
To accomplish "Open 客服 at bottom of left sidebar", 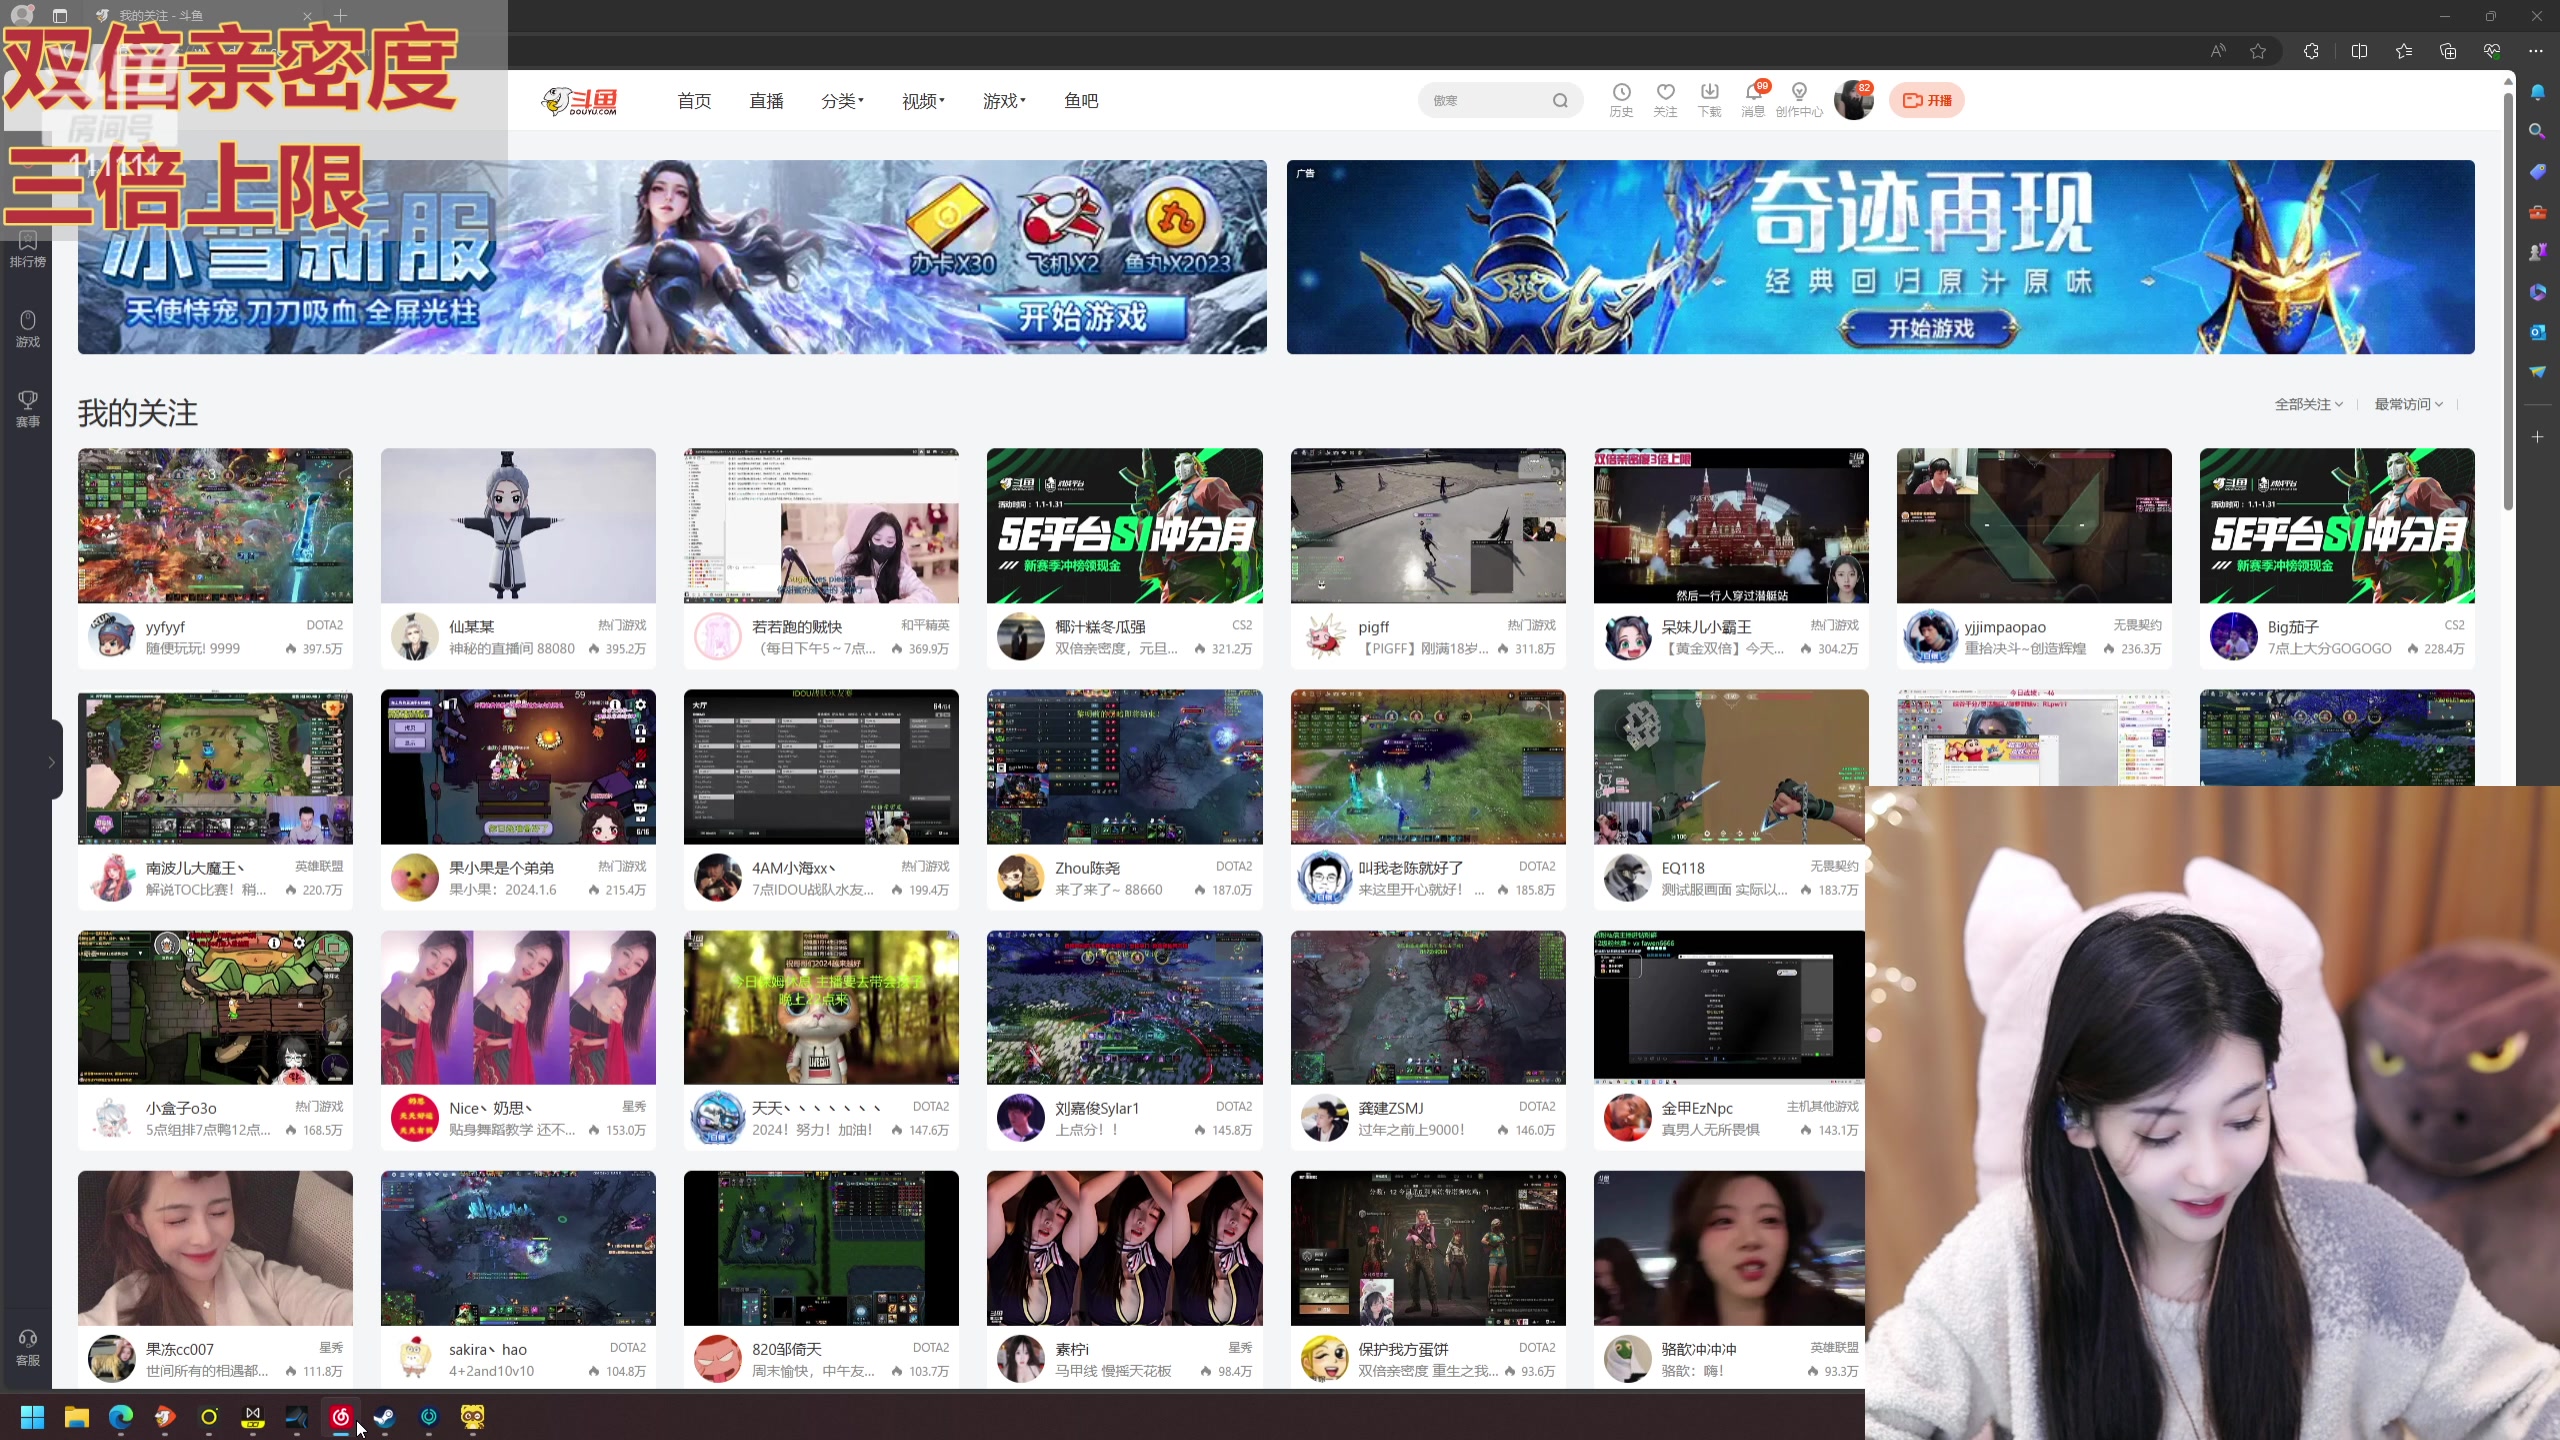I will (x=27, y=1348).
